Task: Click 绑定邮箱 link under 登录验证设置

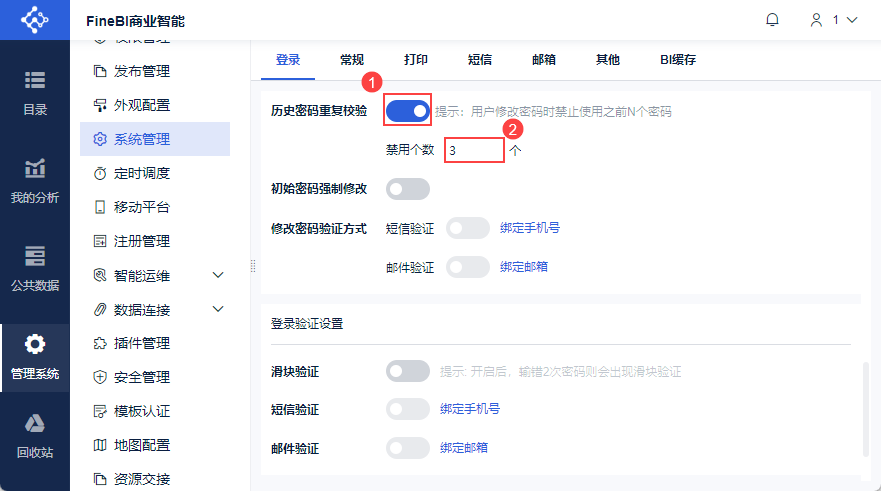Action: 464,447
